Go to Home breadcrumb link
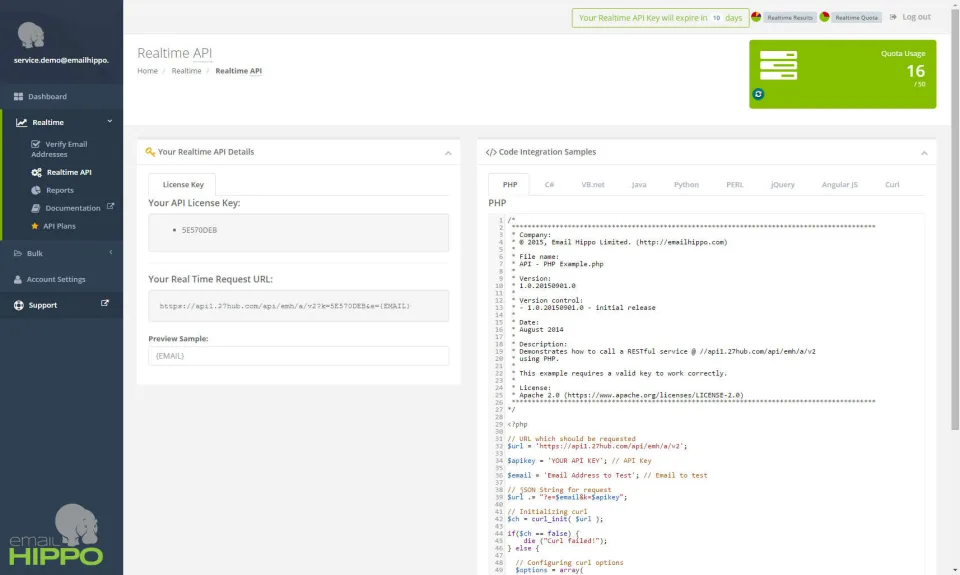Screen dimensions: 960x575 (148, 71)
